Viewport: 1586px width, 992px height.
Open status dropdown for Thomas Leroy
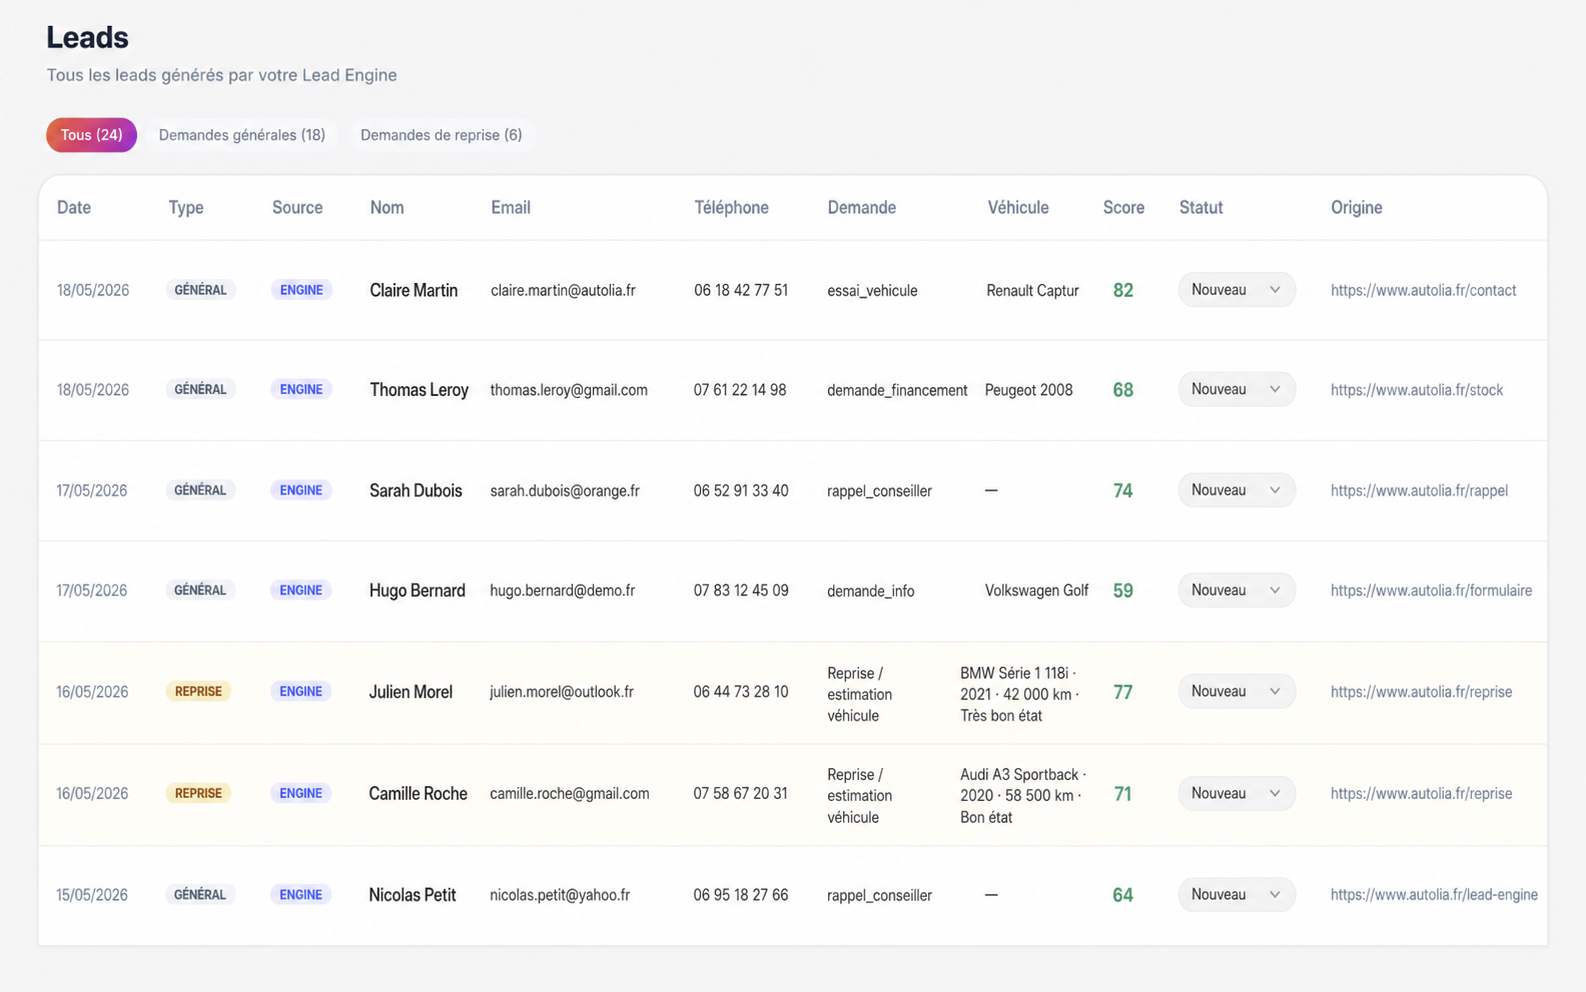[x=1236, y=389]
